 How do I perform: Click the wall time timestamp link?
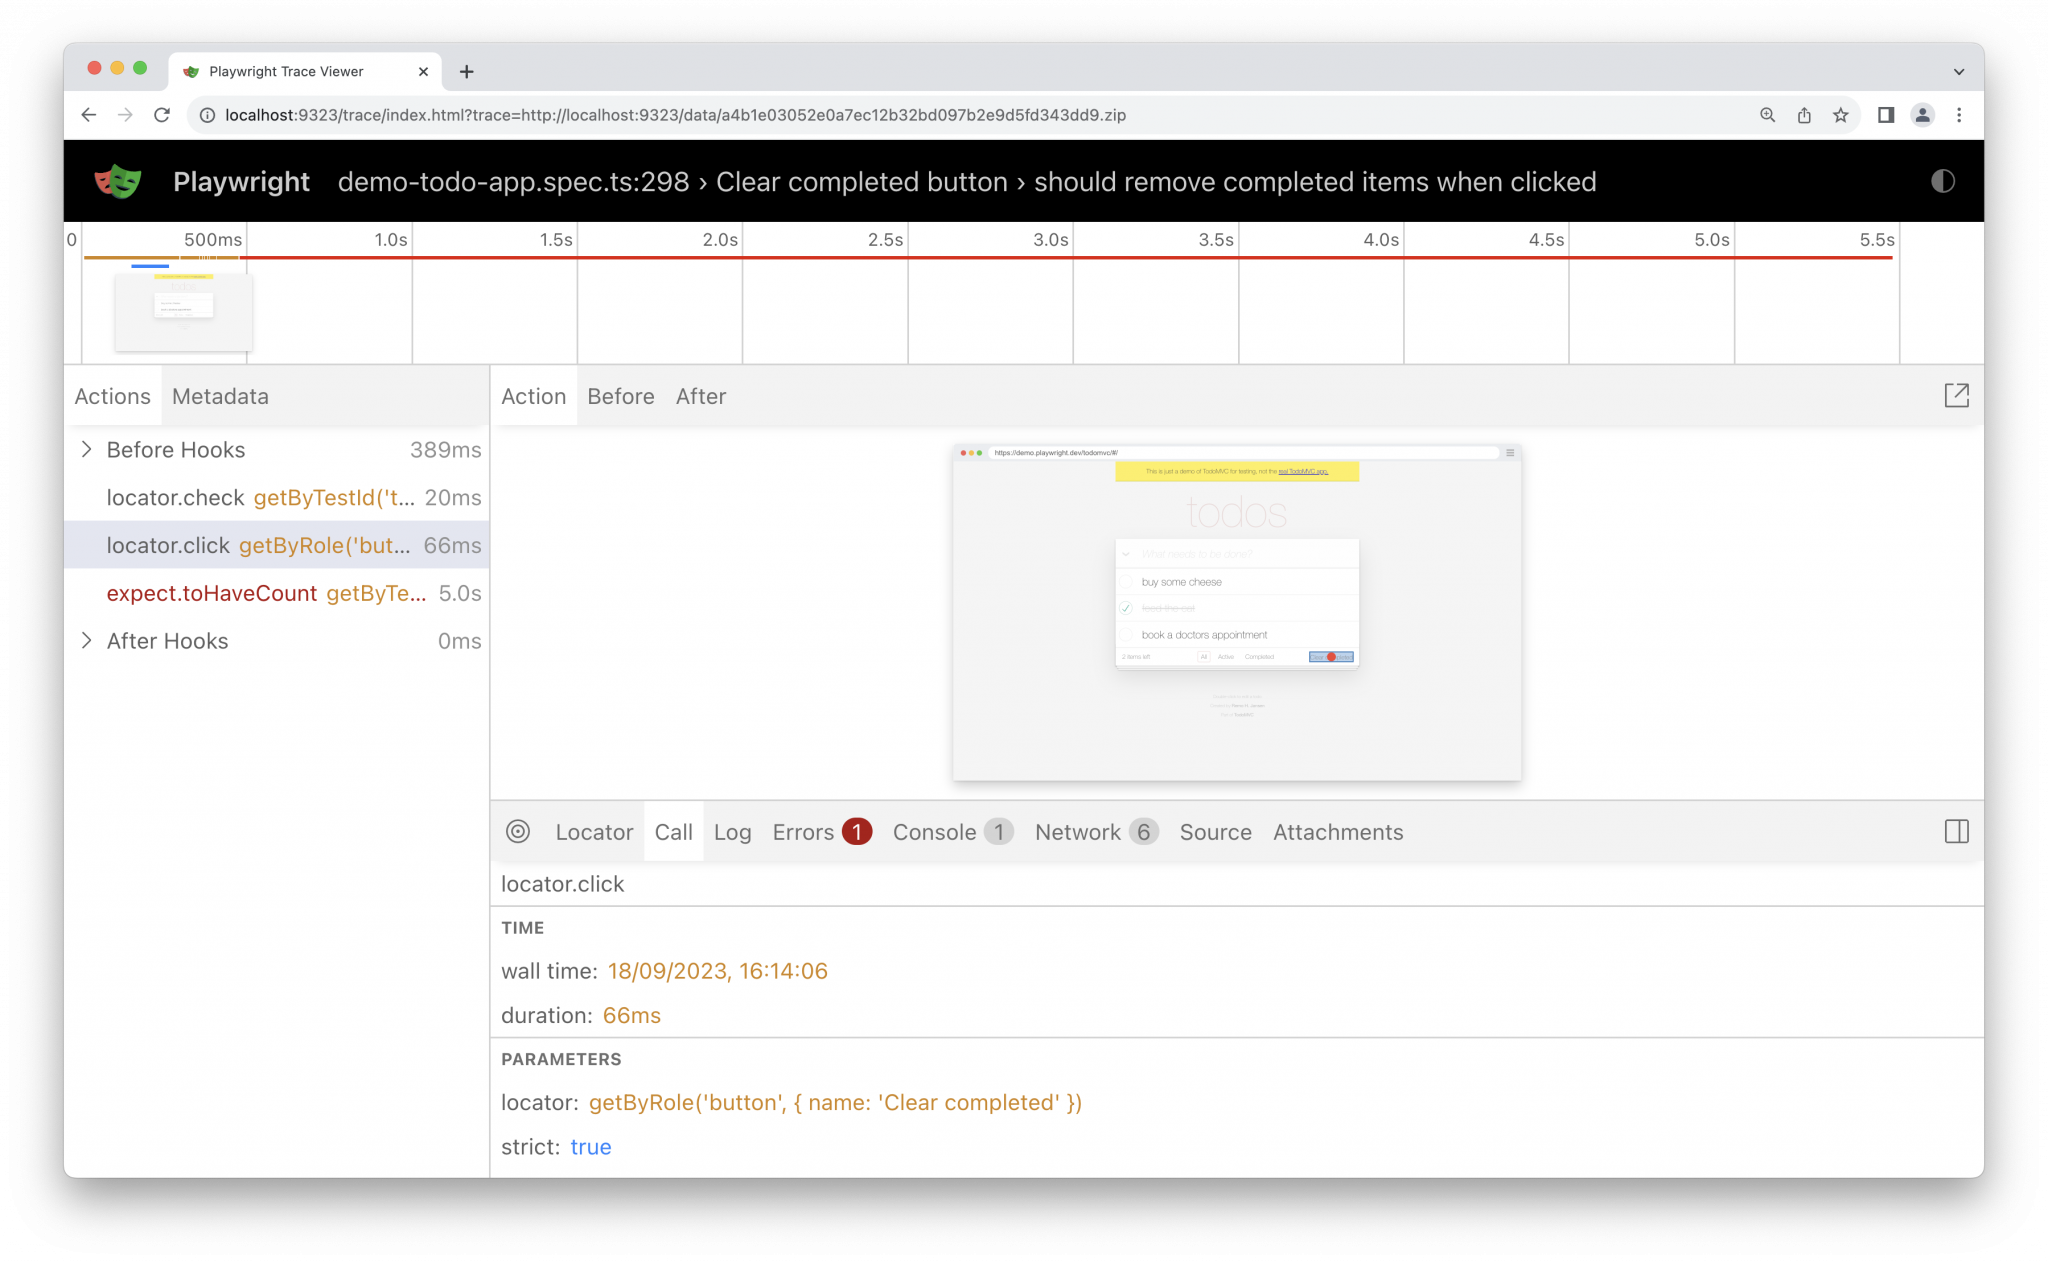pos(716,970)
